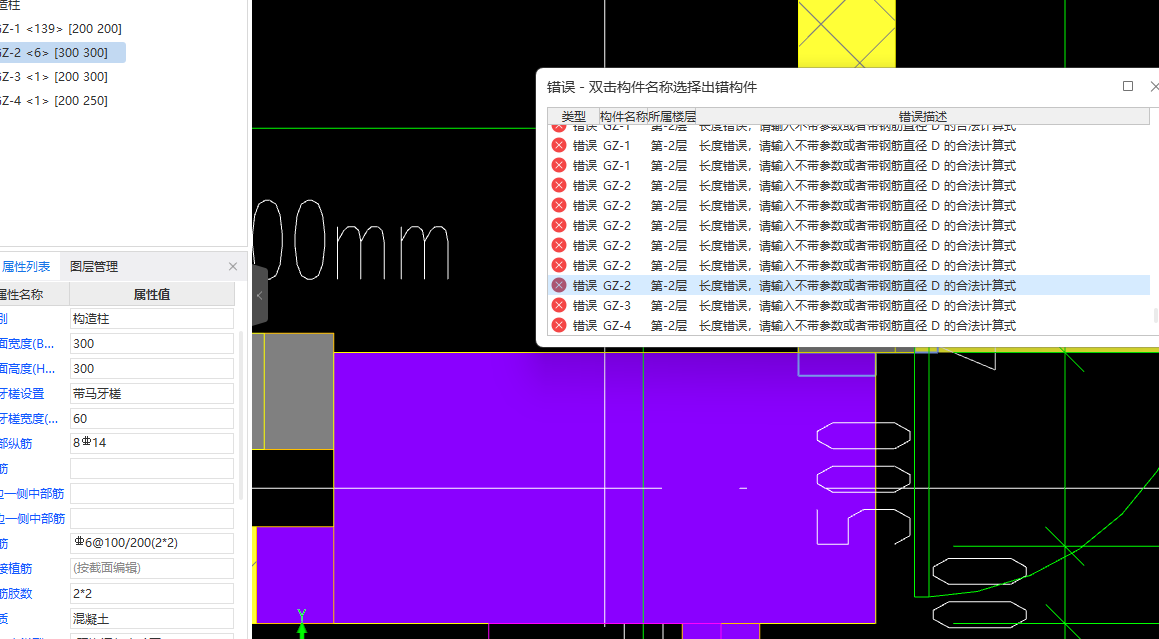Close the property list panel with the X icon
The height and width of the screenshot is (639, 1159).
[233, 266]
